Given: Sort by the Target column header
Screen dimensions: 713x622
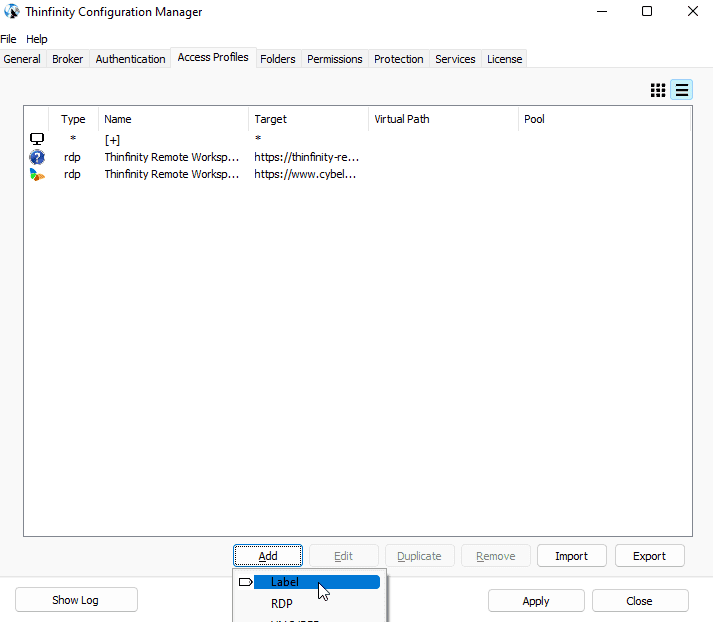Looking at the screenshot, I should pos(308,119).
